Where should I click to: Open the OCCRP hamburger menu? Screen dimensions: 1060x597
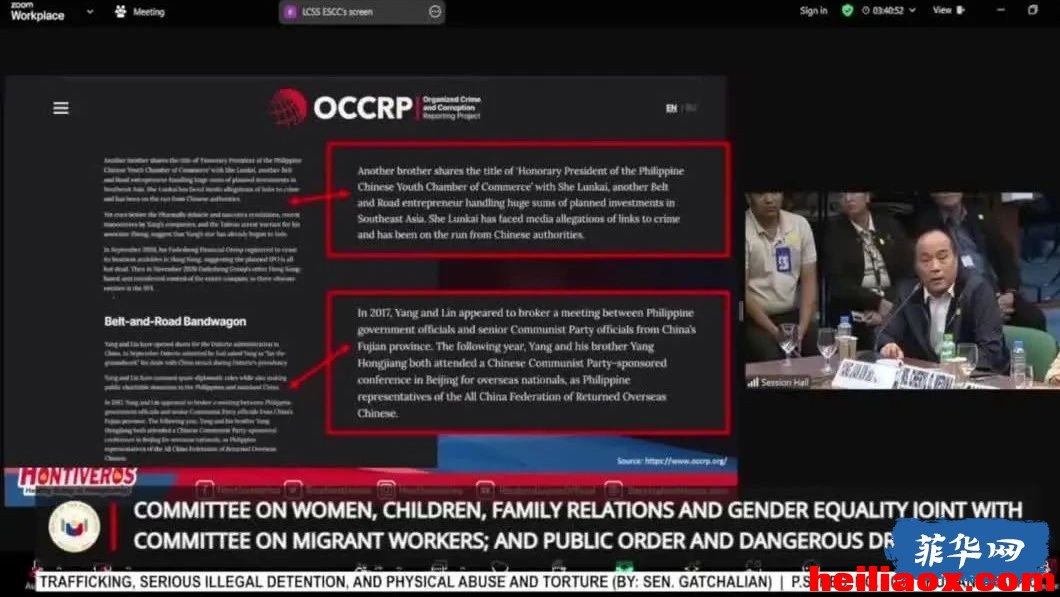click(x=61, y=108)
